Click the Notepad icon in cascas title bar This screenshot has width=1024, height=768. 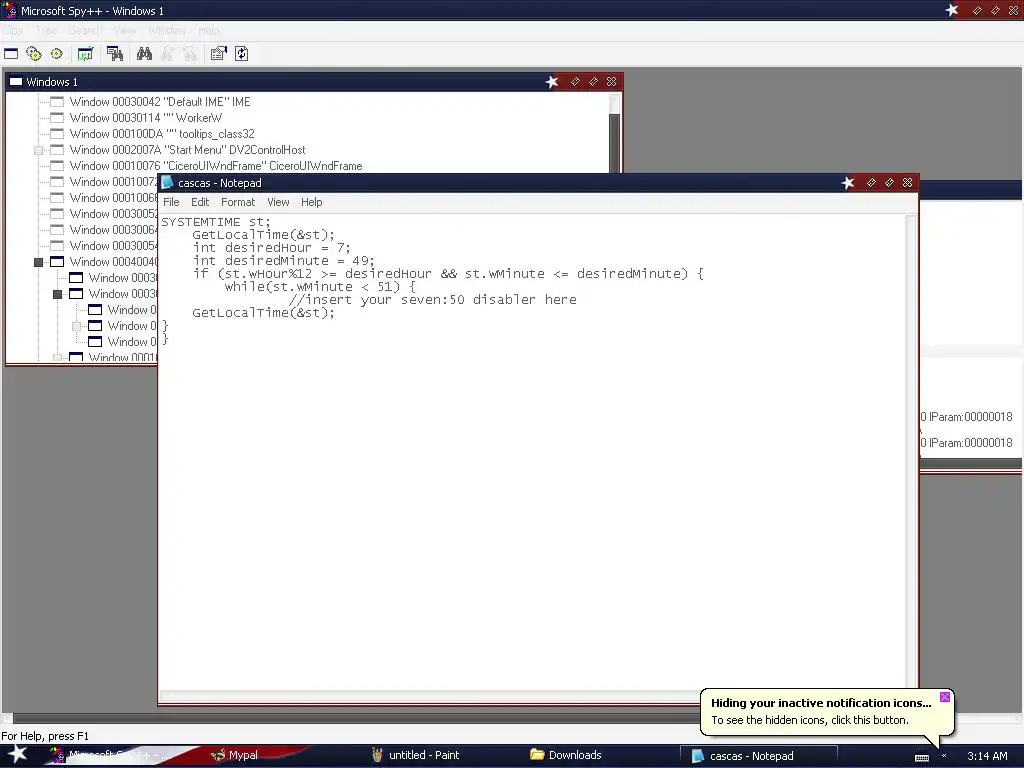(168, 183)
